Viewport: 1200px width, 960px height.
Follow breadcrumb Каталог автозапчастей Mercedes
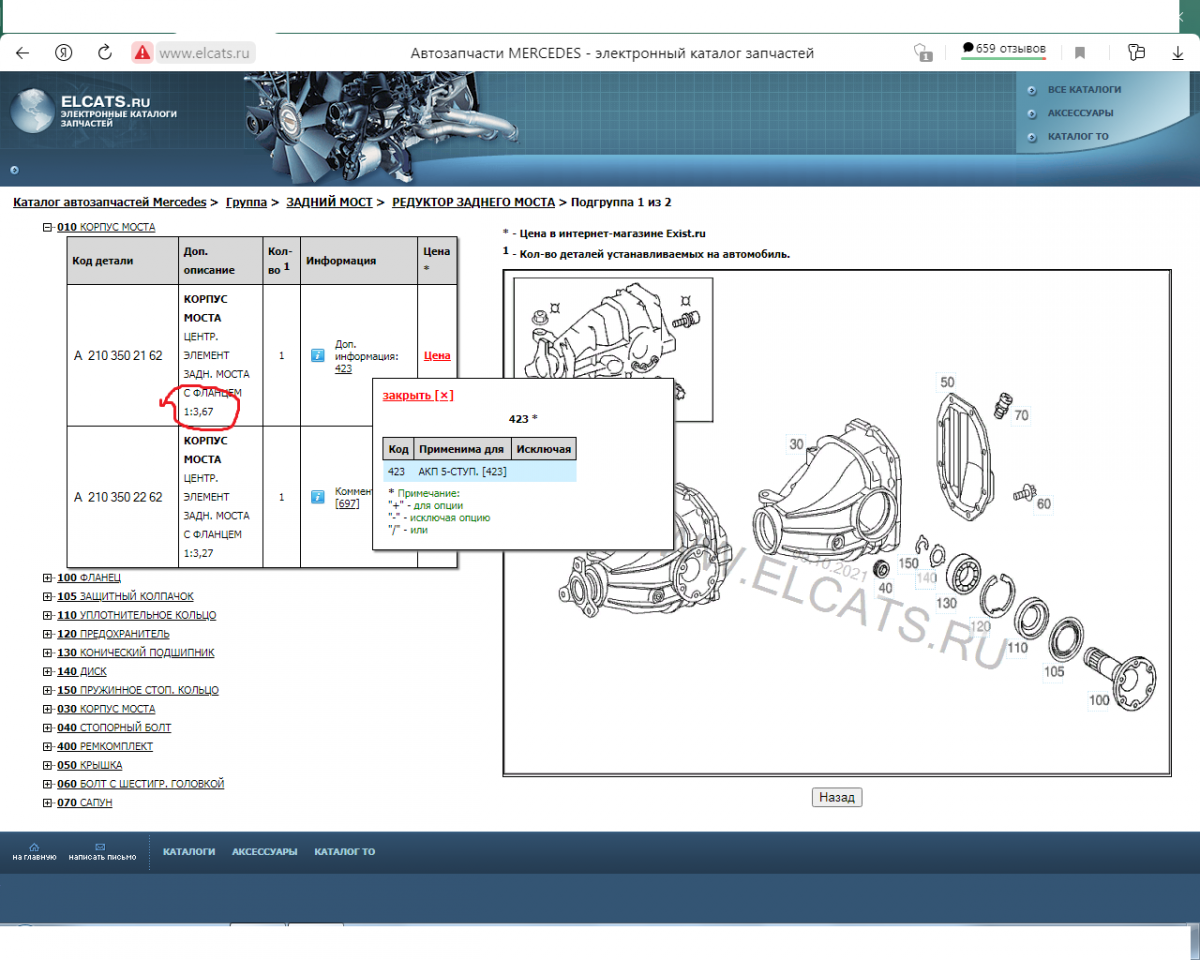[x=110, y=202]
